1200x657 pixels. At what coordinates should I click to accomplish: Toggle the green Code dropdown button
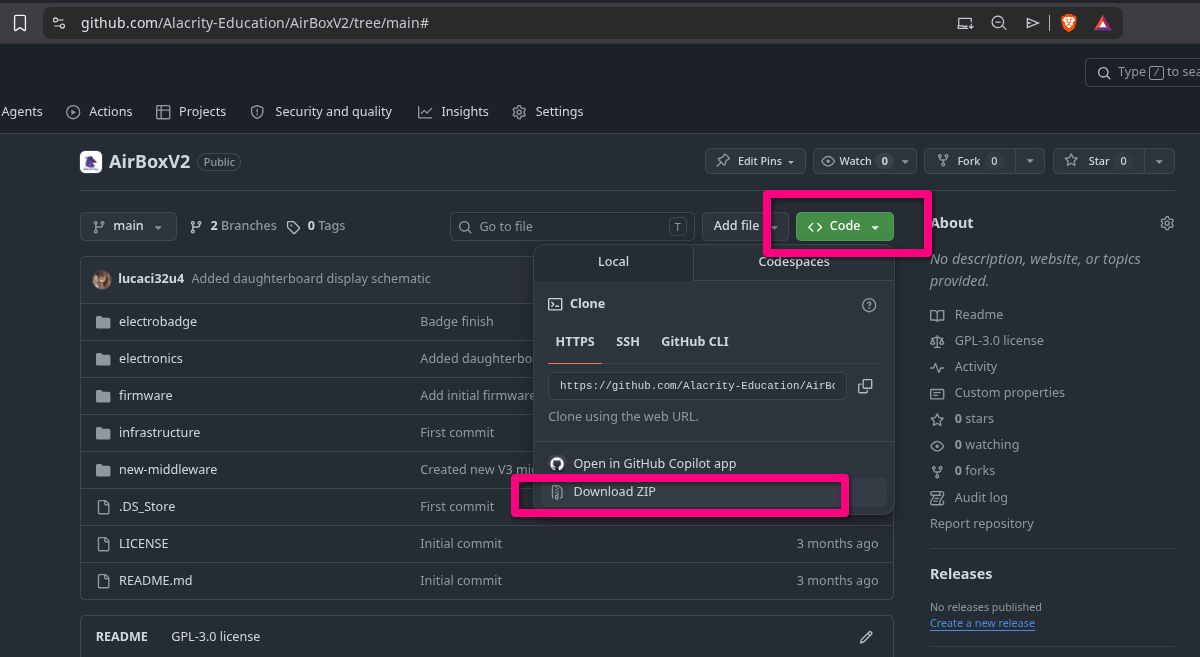845,227
